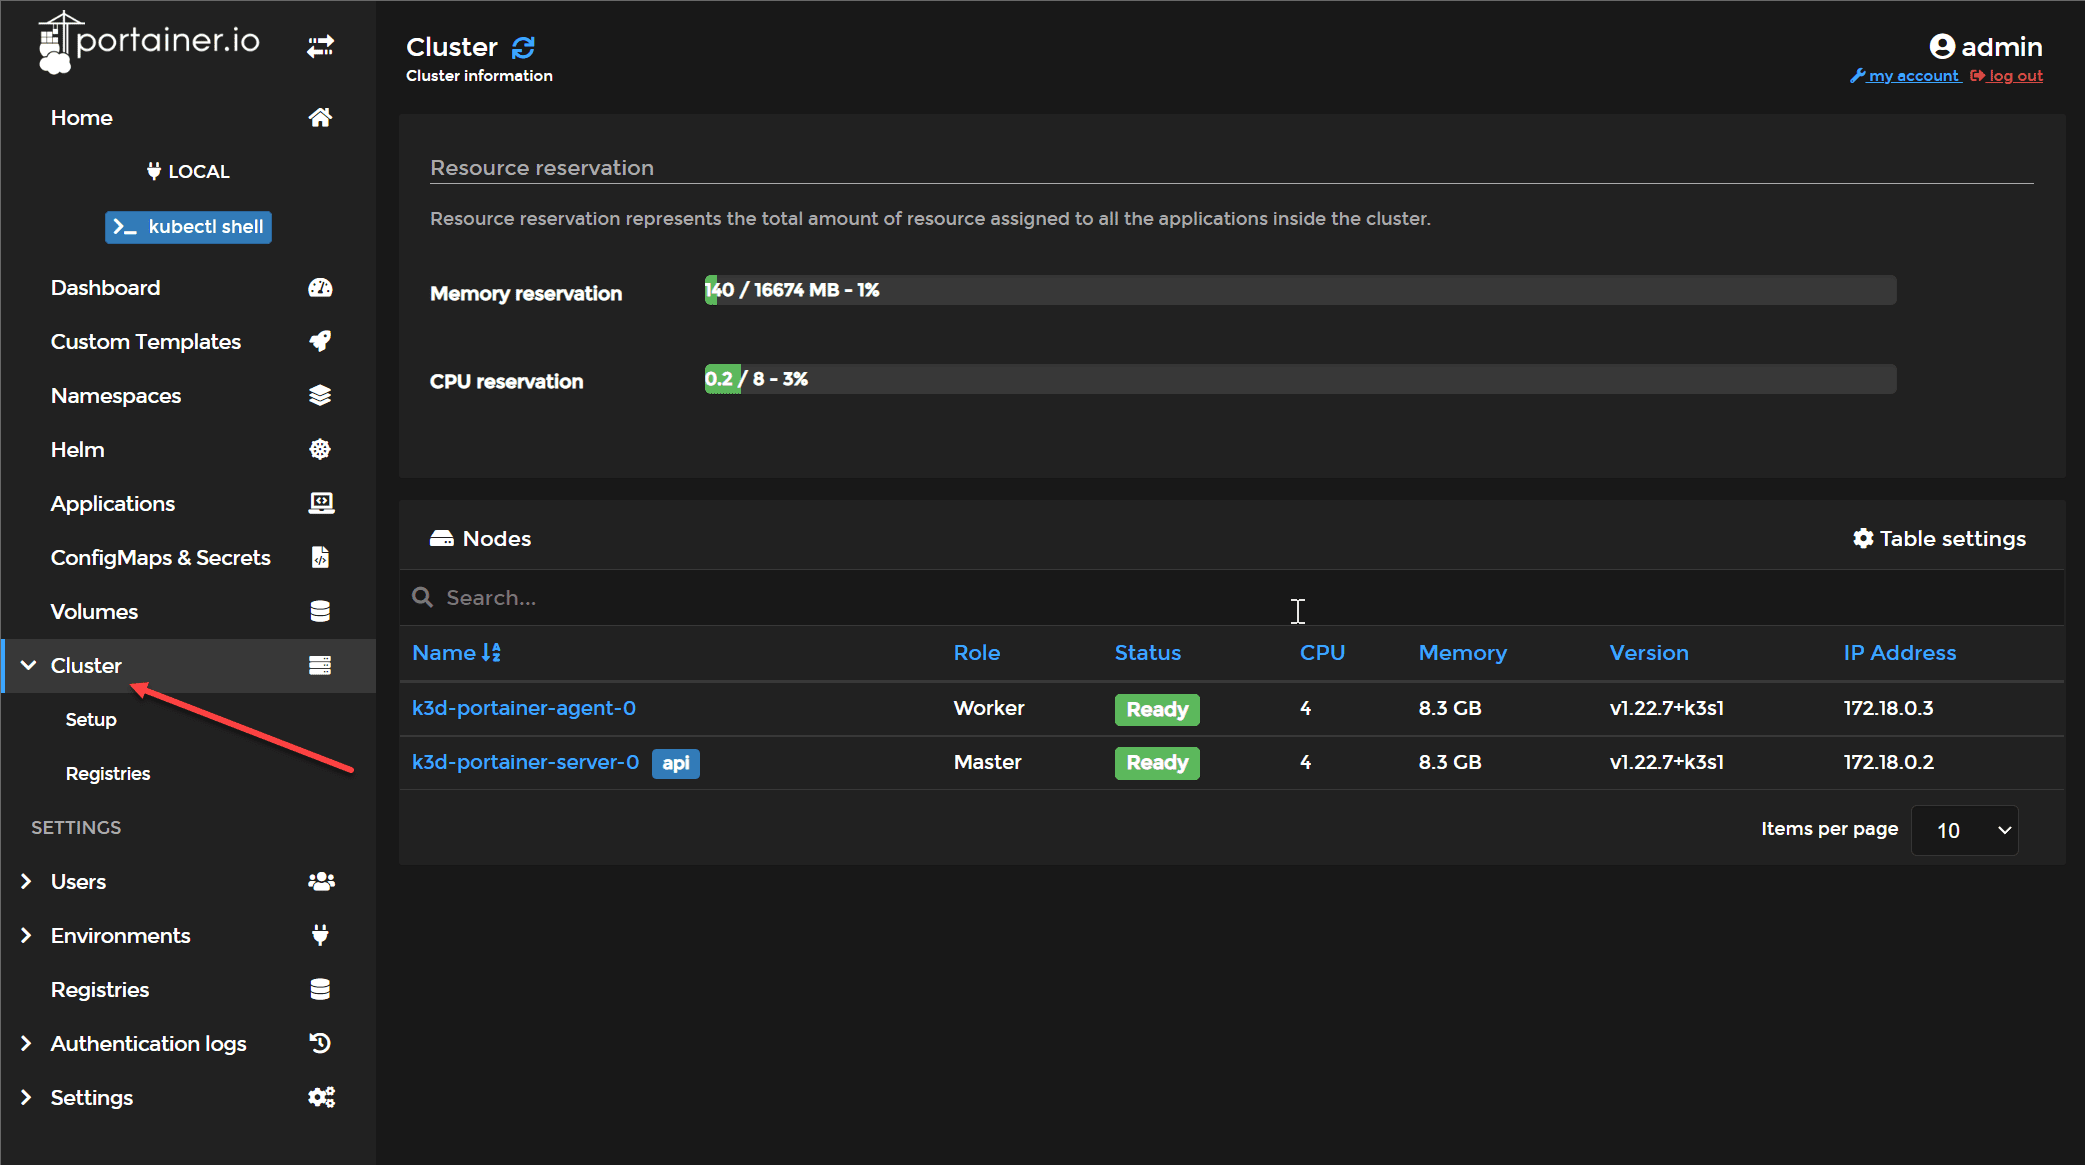This screenshot has width=2085, height=1165.
Task: Click the Volumes database icon
Action: 320,611
